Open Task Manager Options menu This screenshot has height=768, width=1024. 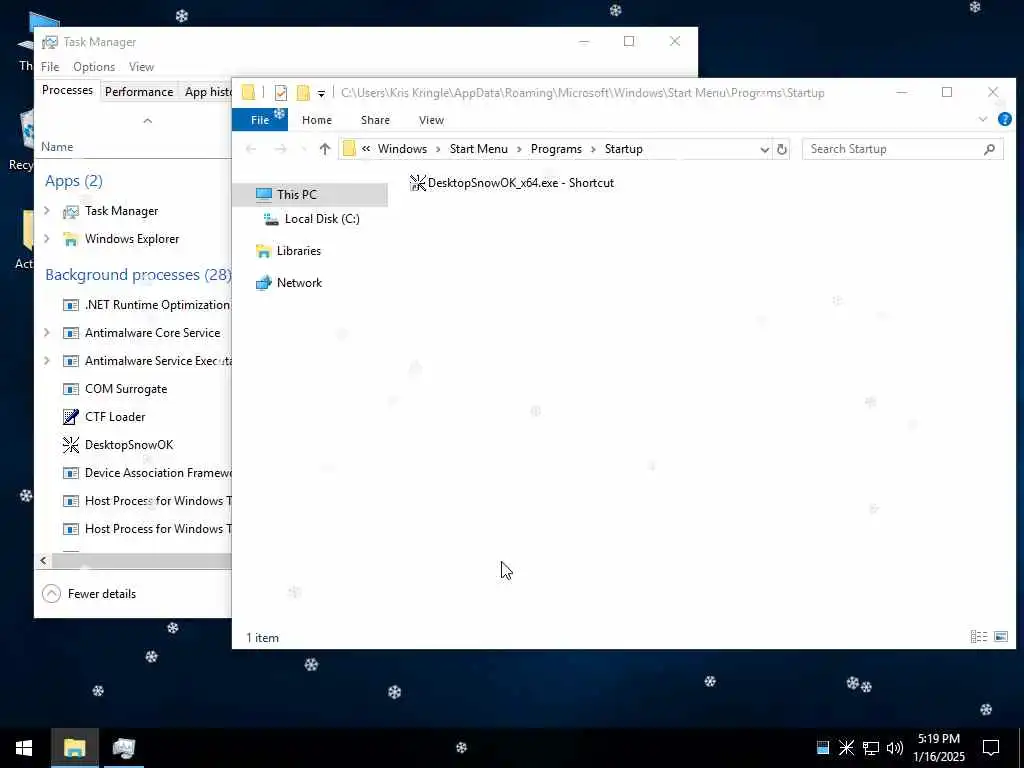(94, 67)
